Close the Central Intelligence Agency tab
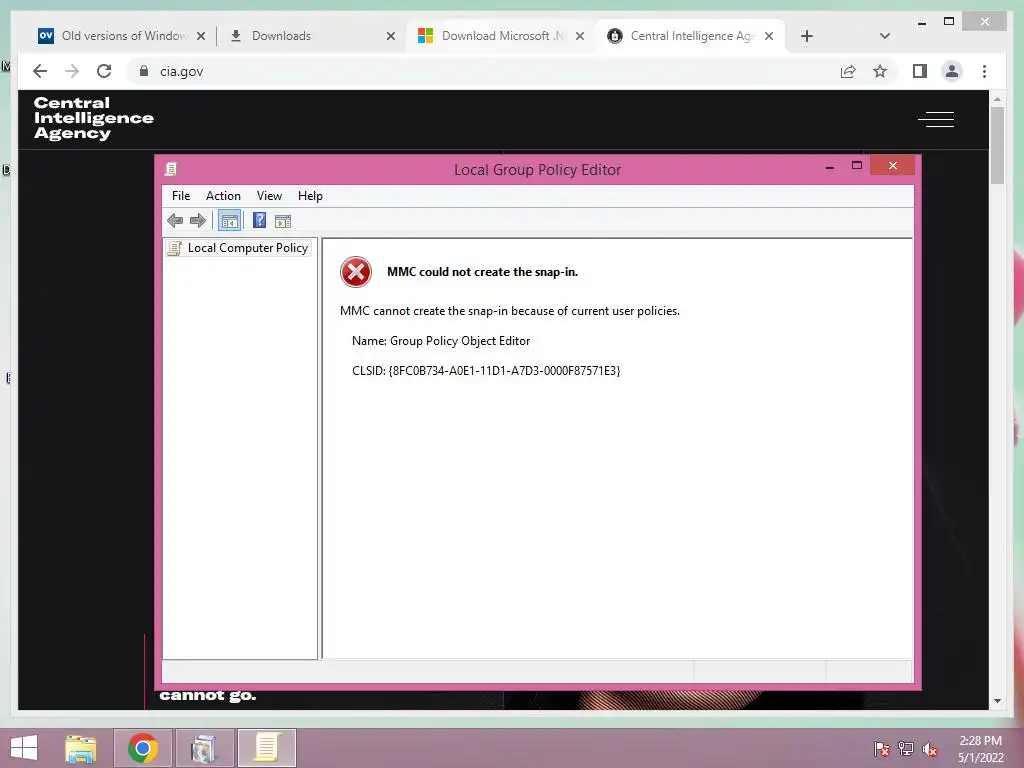 (769, 36)
